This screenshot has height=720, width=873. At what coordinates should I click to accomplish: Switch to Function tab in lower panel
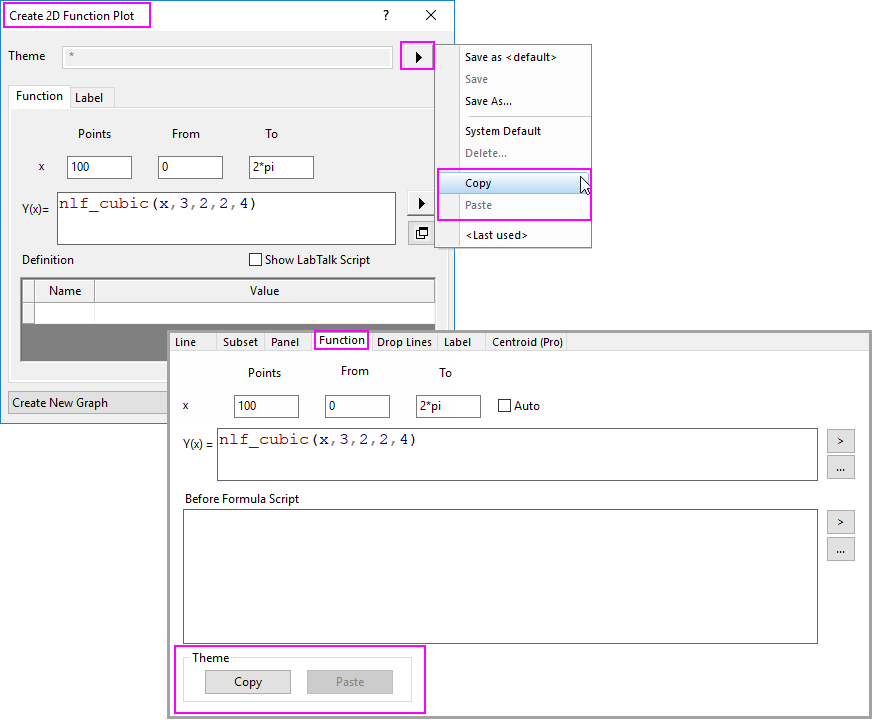(341, 340)
